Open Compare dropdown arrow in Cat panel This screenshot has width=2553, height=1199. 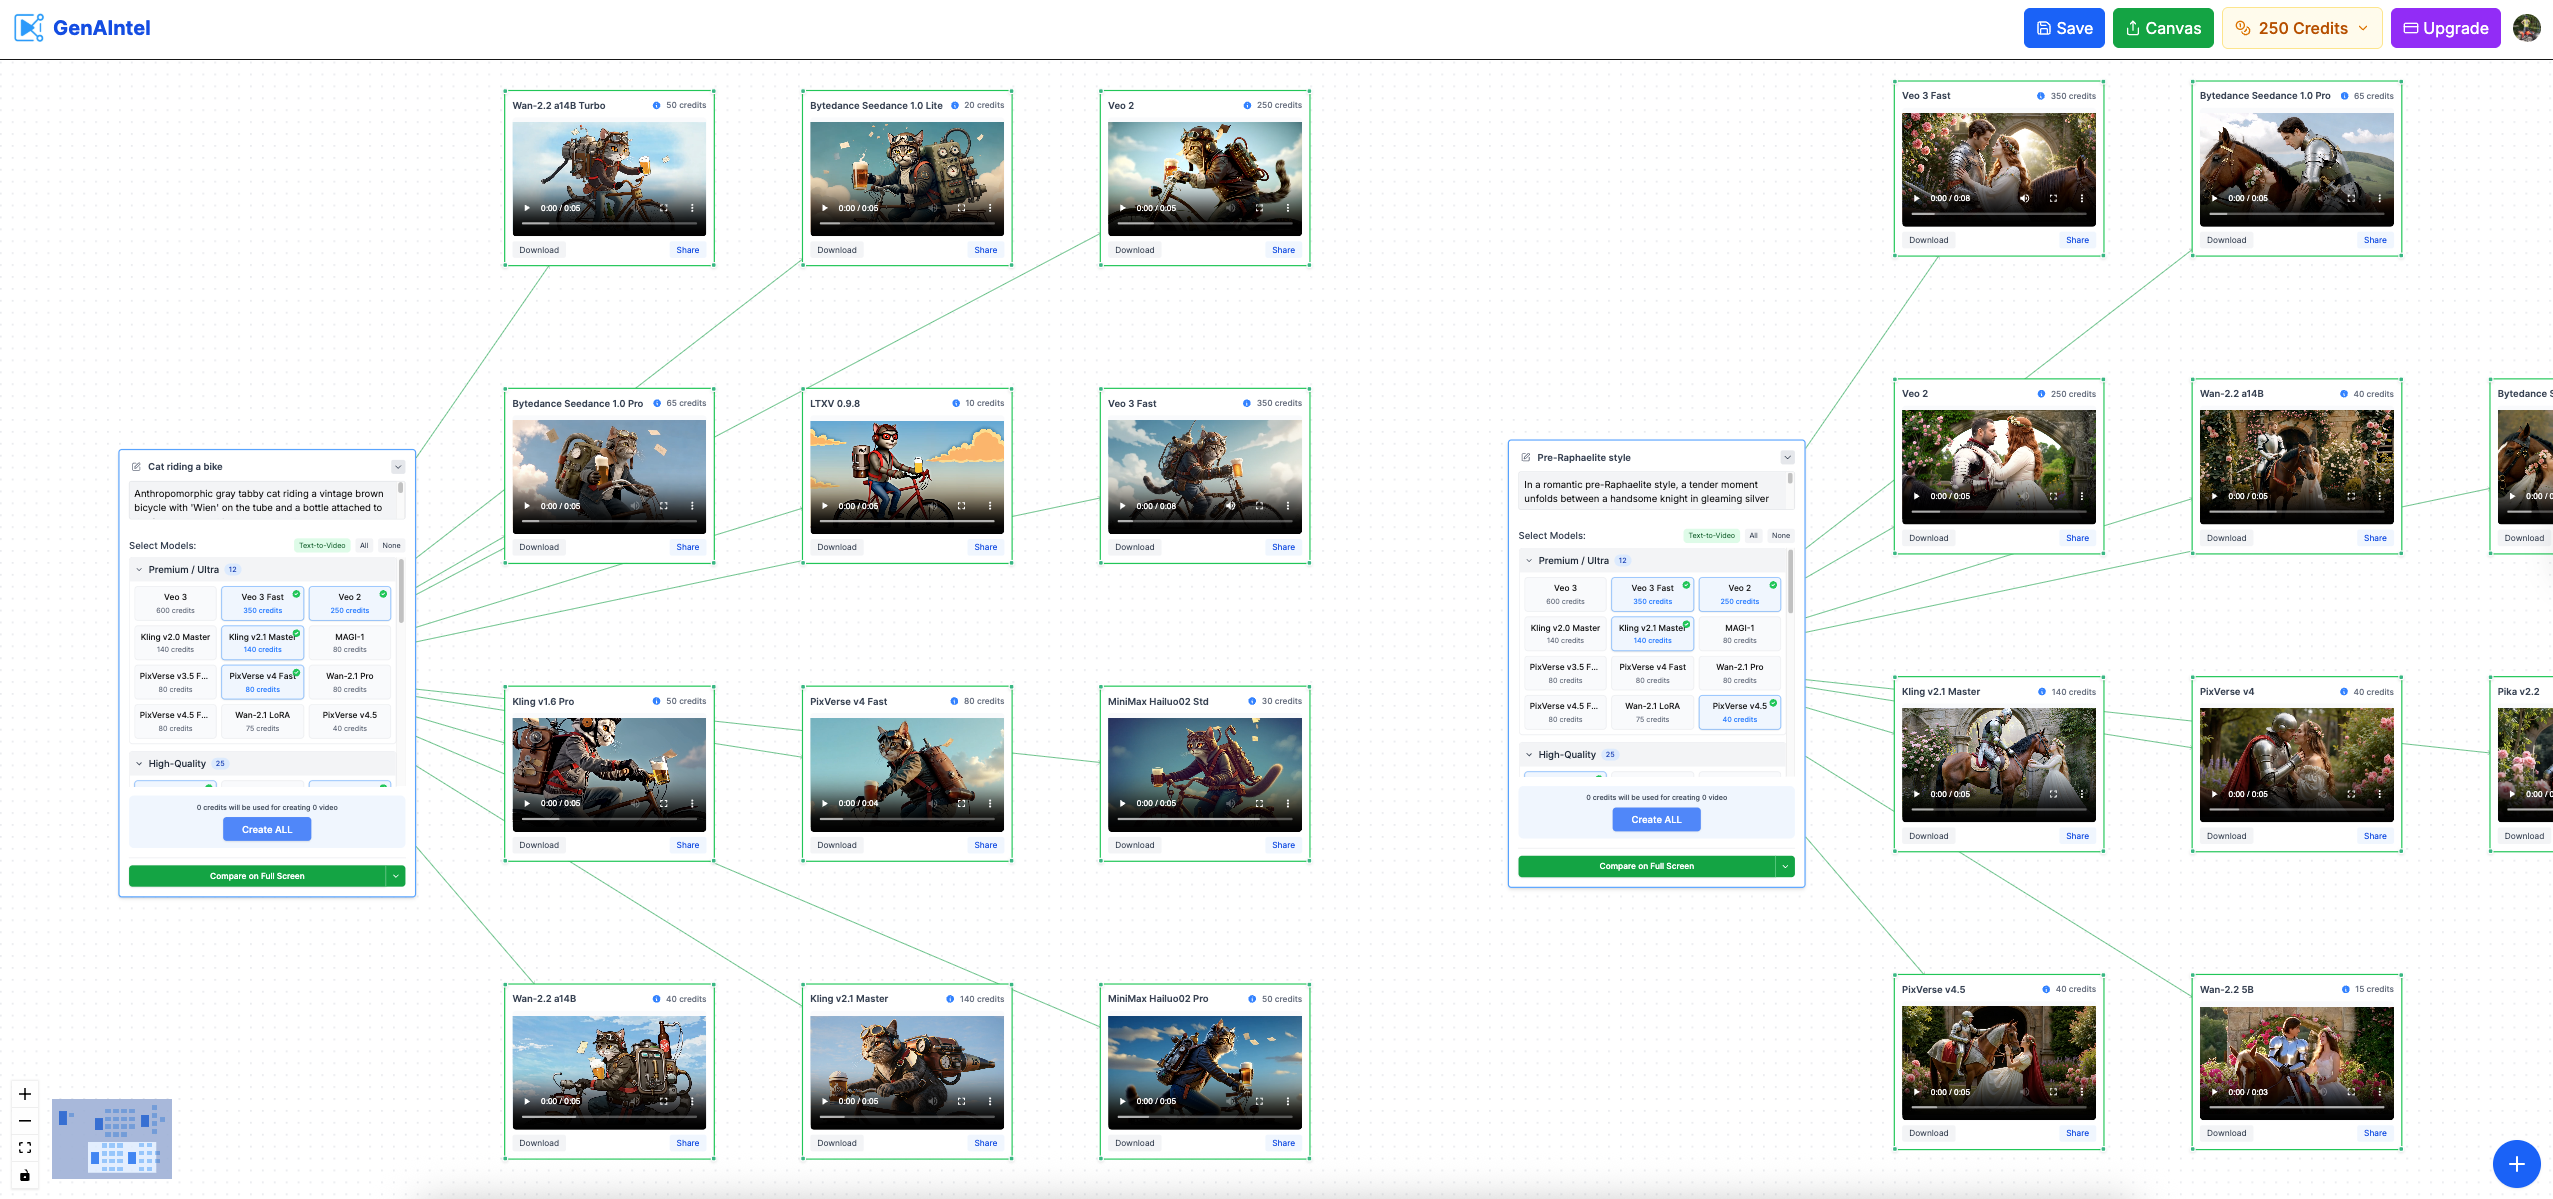(x=396, y=876)
